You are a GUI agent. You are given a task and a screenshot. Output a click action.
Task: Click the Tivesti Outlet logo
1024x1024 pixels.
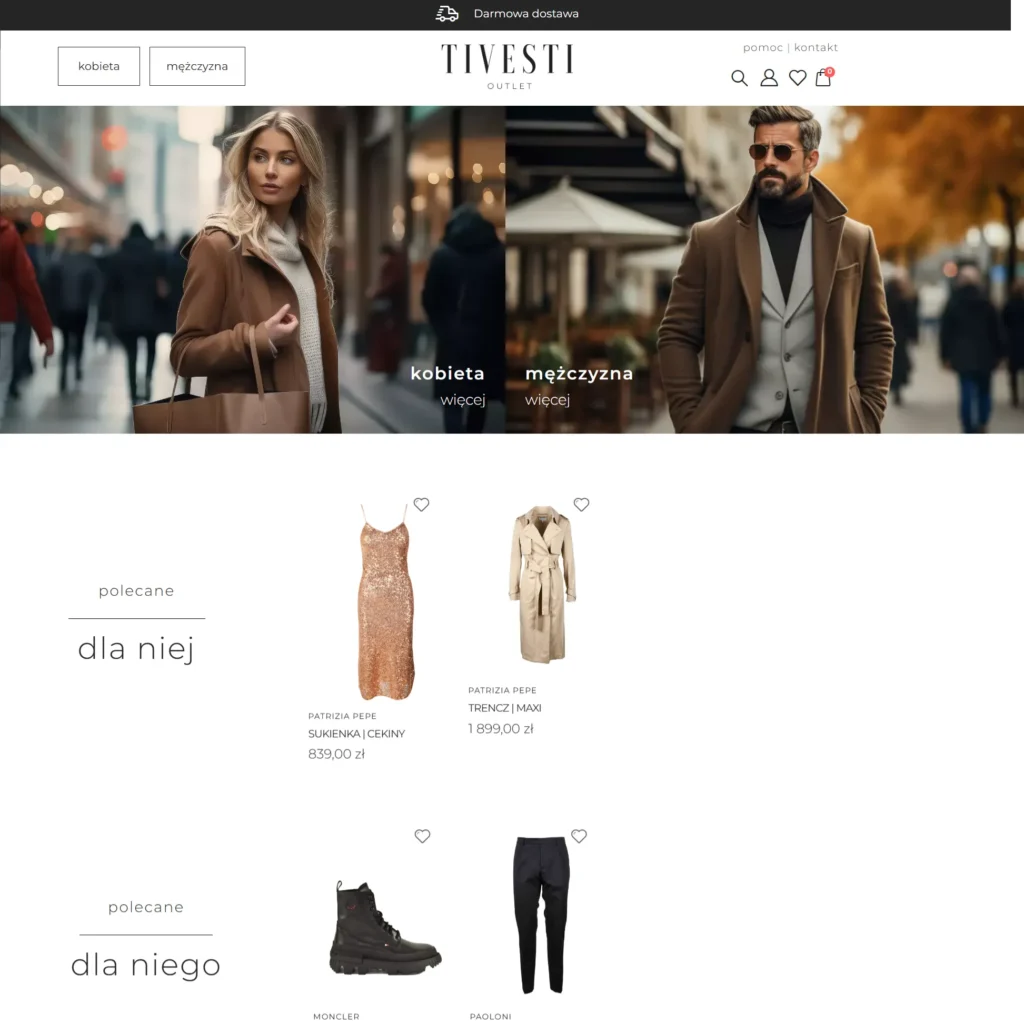coord(507,67)
